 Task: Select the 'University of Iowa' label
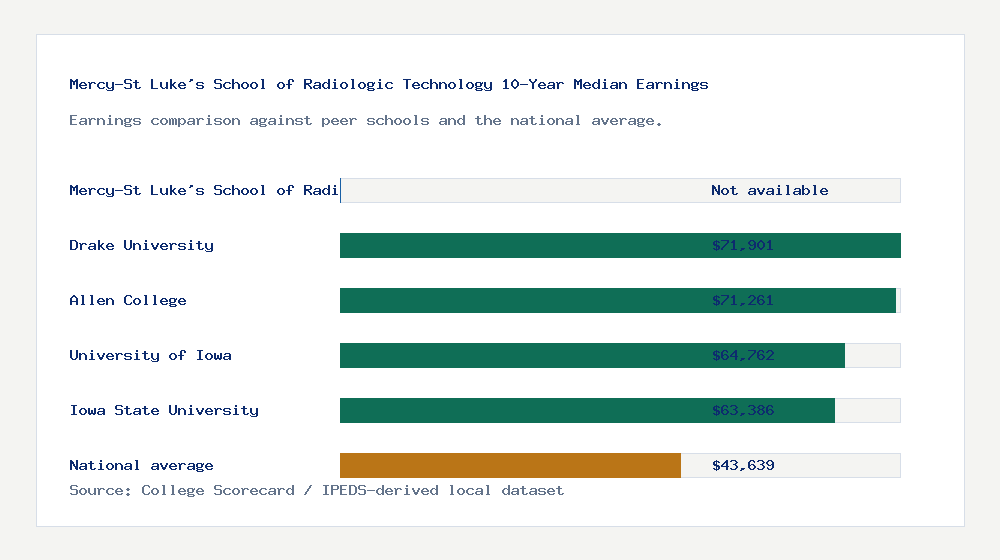tap(150, 355)
